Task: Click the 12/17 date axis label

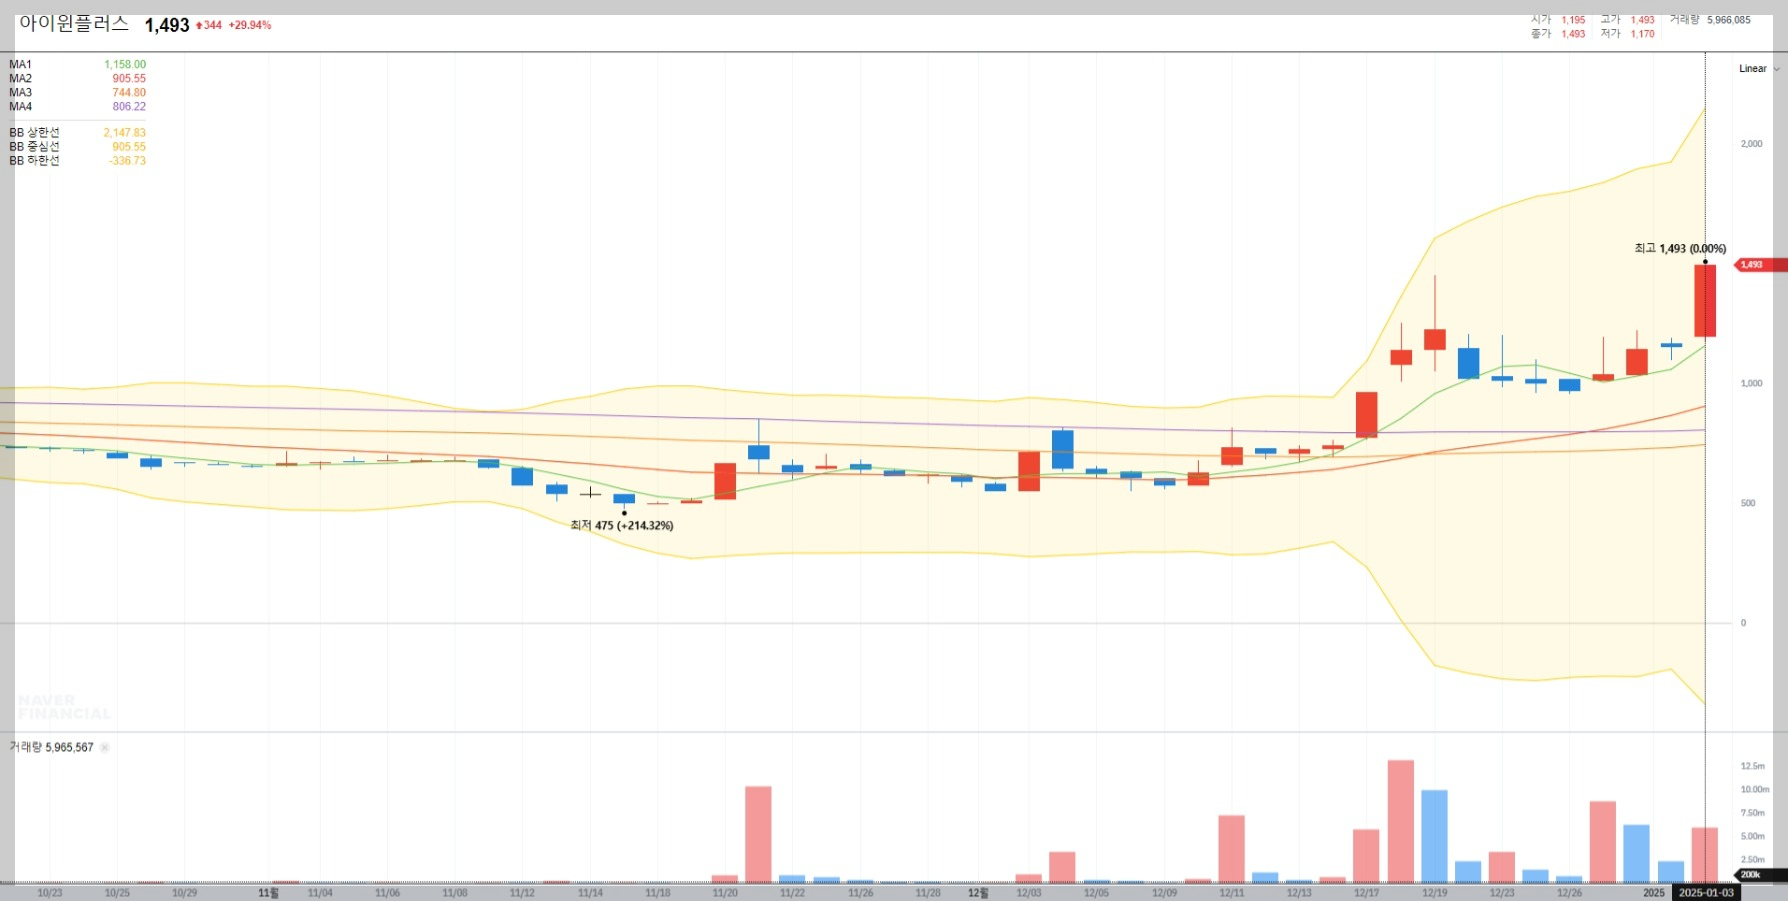Action: tap(1367, 893)
